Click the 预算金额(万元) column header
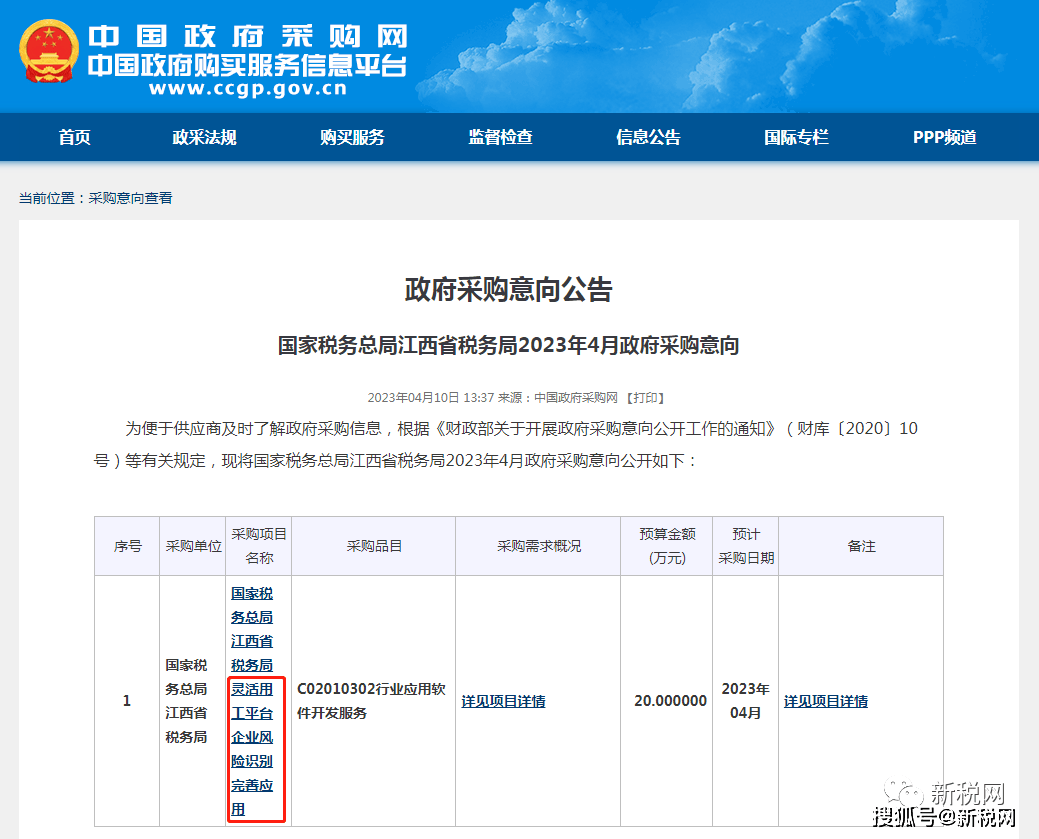1039x839 pixels. click(x=667, y=546)
